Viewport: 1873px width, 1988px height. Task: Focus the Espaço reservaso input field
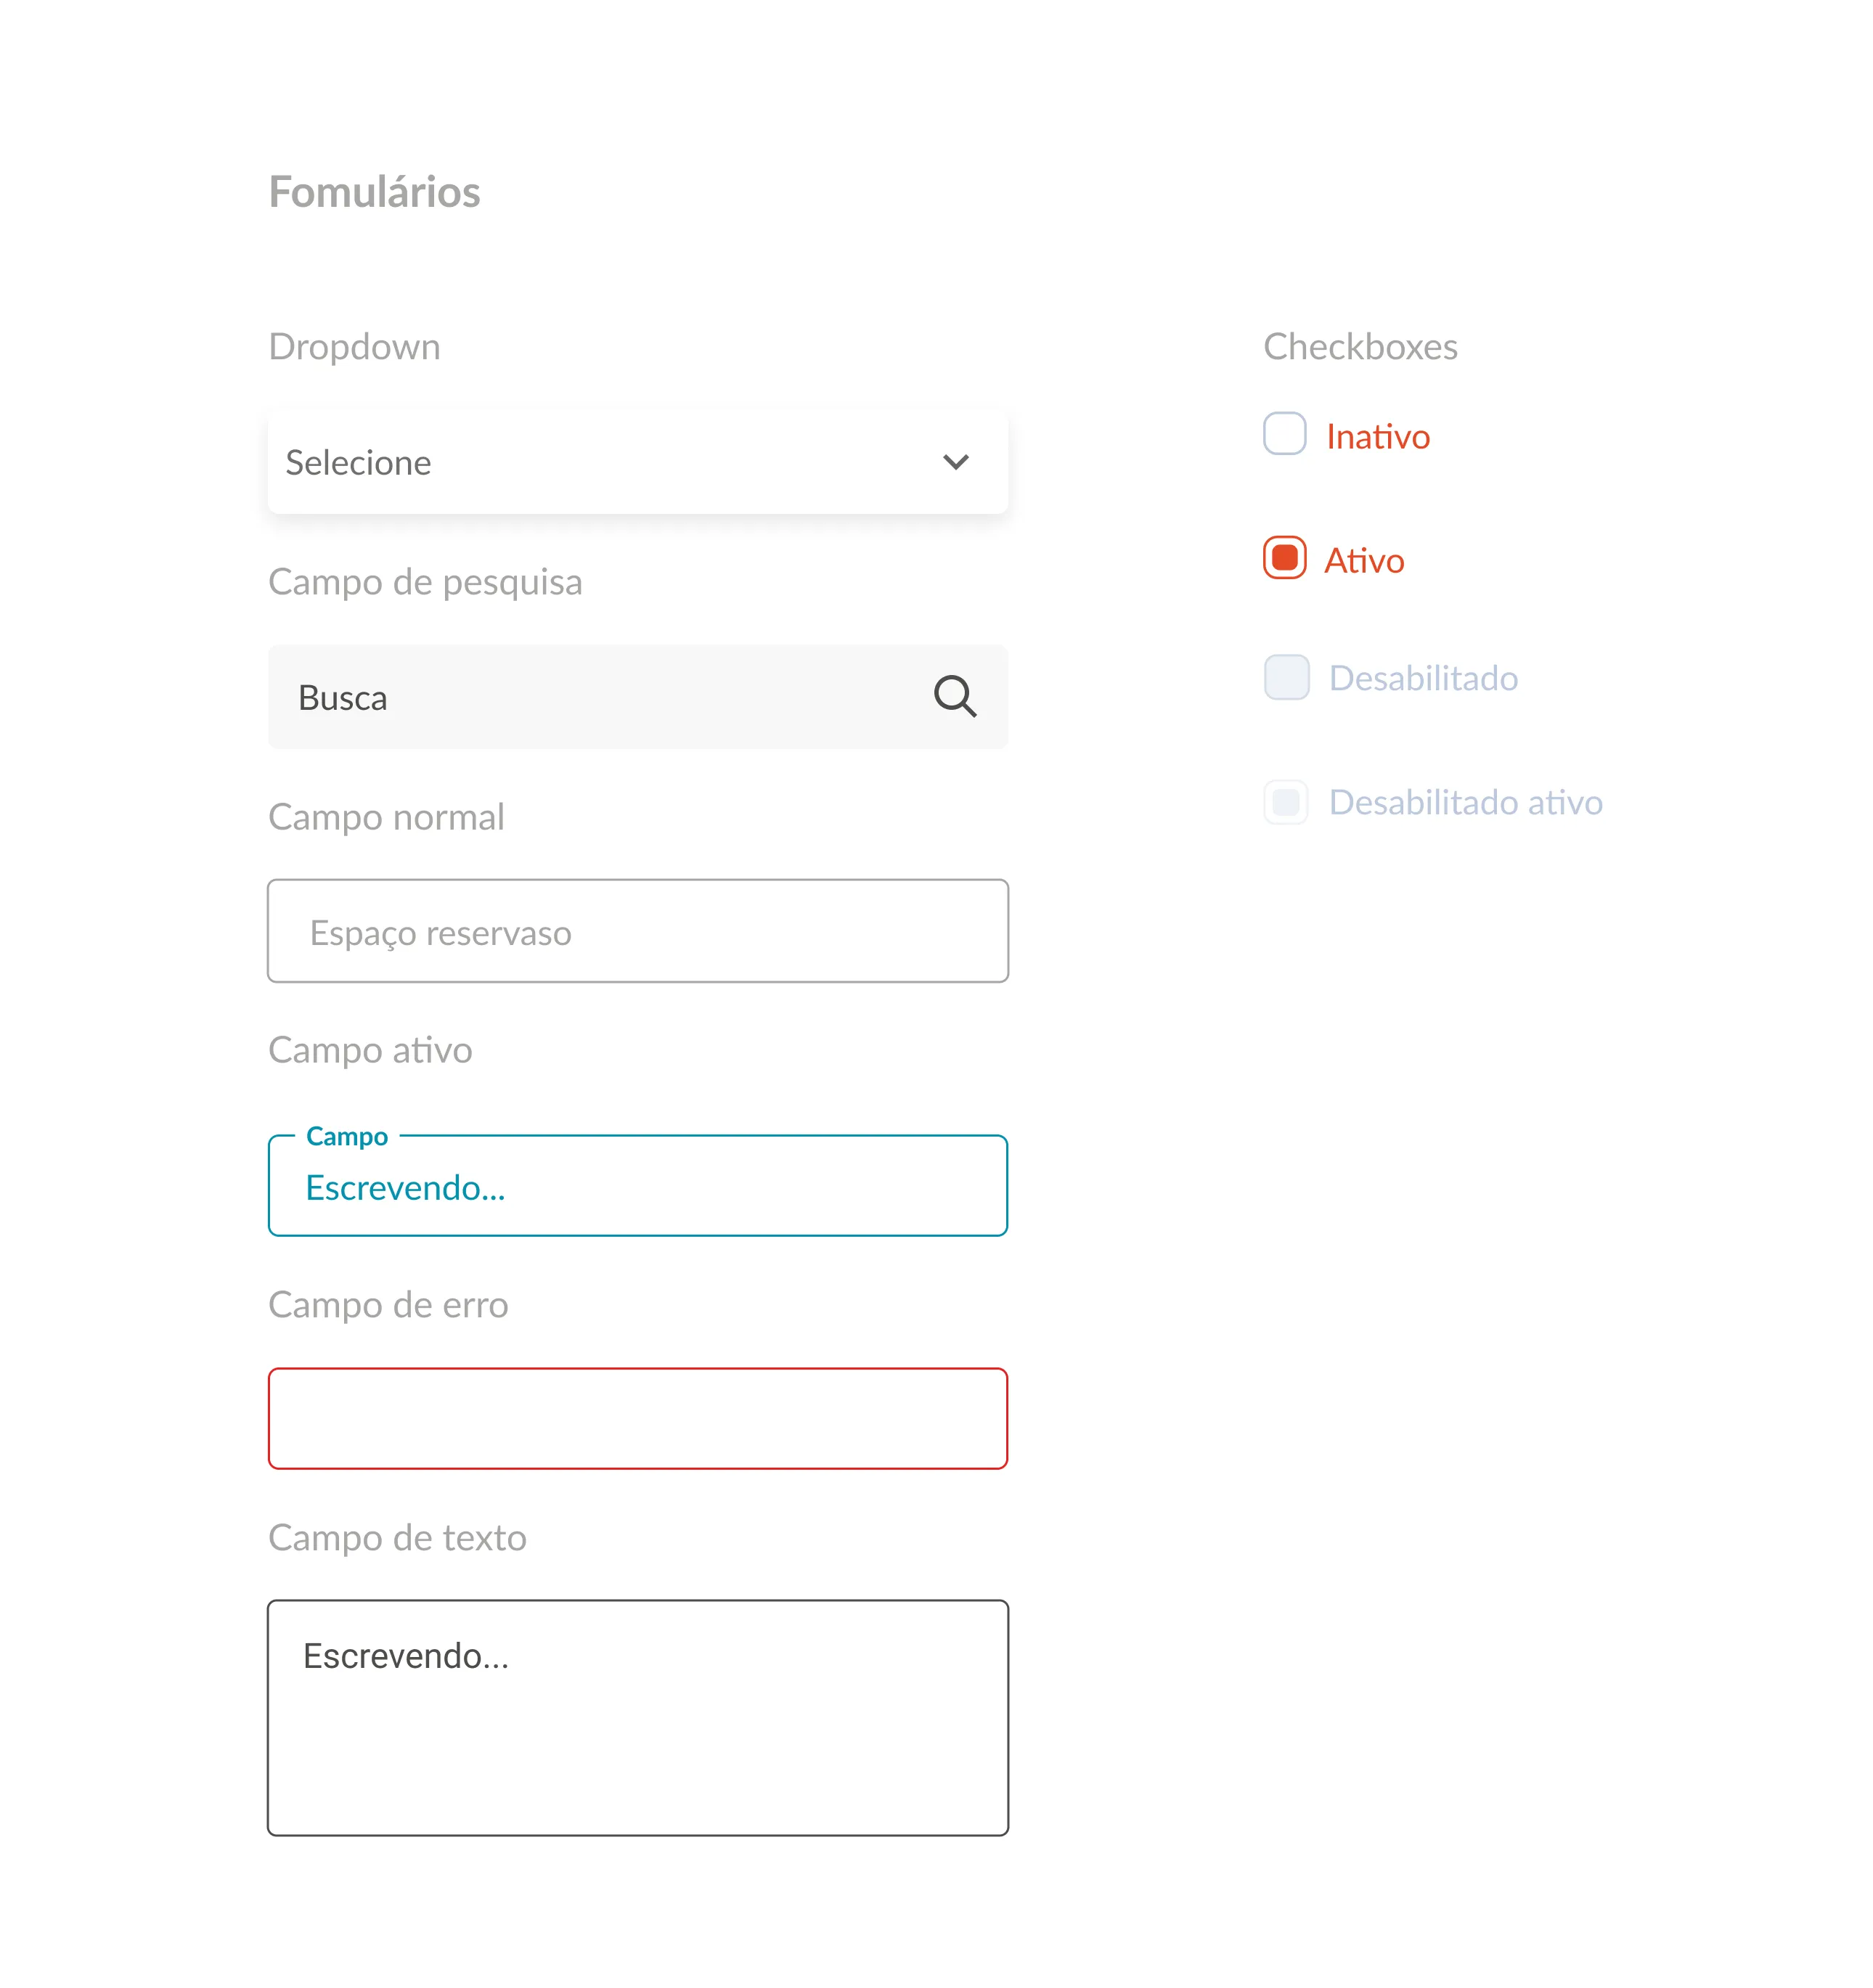[637, 931]
